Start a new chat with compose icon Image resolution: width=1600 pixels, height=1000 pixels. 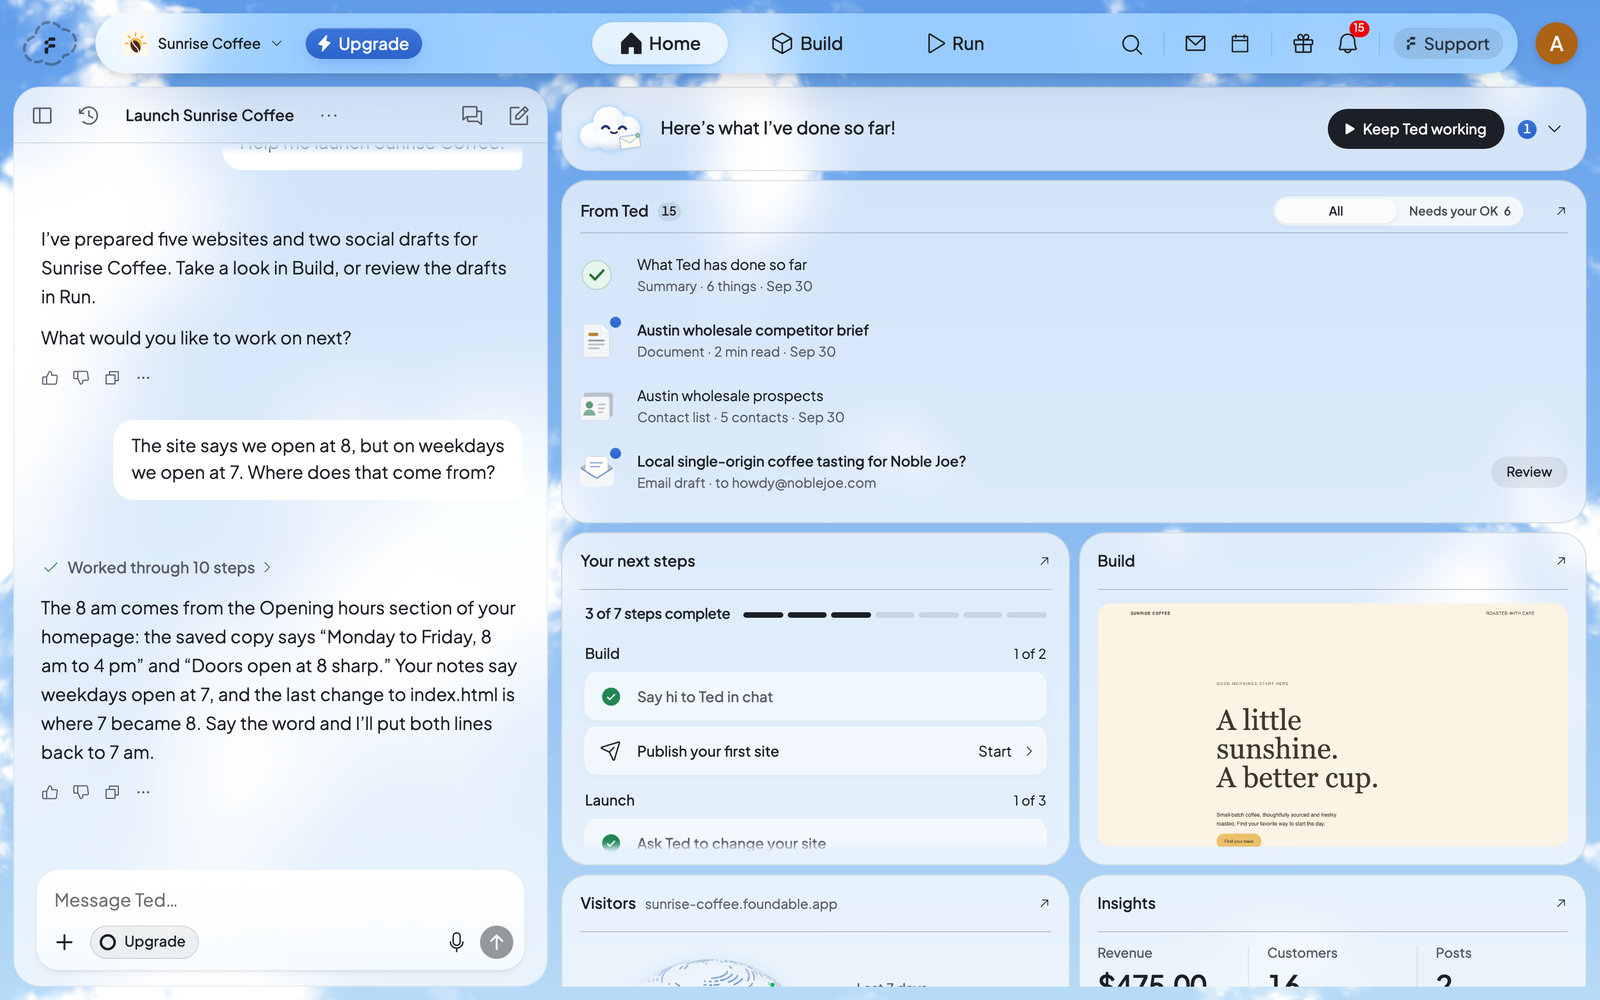[x=519, y=115]
